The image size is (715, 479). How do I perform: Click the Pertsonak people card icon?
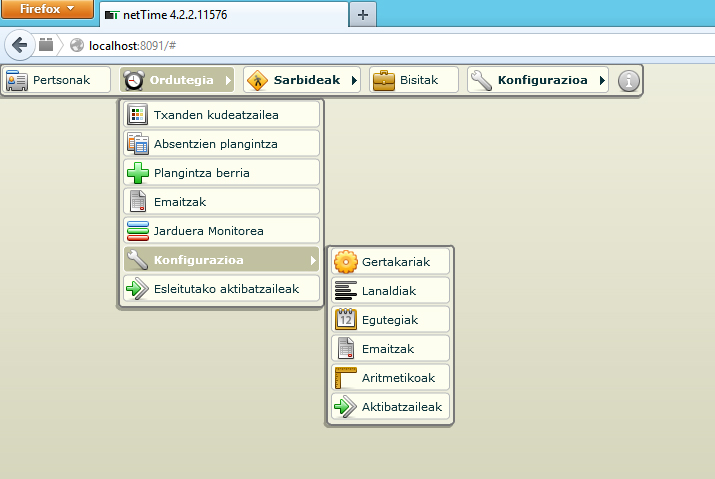click(x=17, y=80)
